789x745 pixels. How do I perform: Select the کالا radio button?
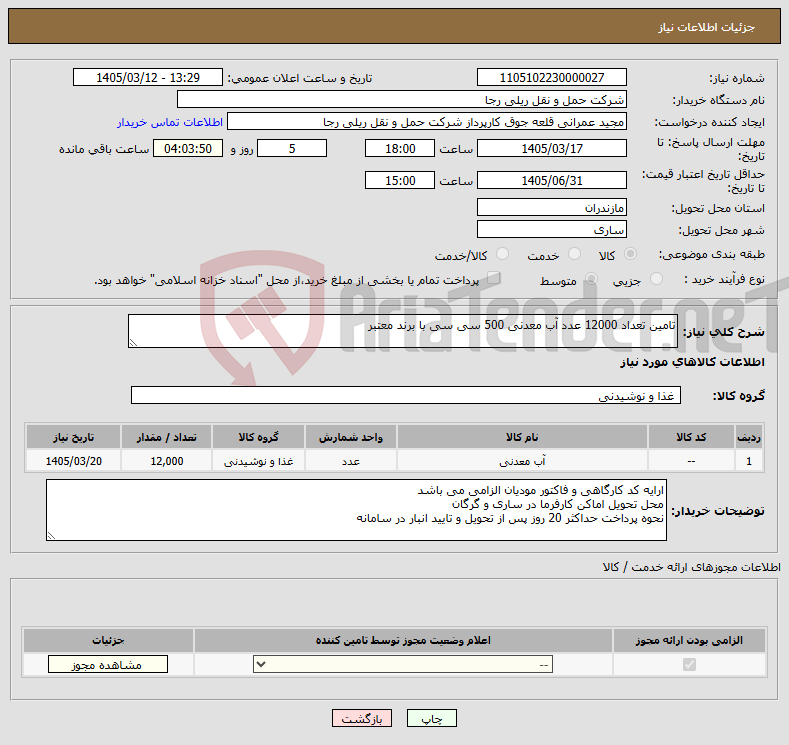click(x=630, y=254)
